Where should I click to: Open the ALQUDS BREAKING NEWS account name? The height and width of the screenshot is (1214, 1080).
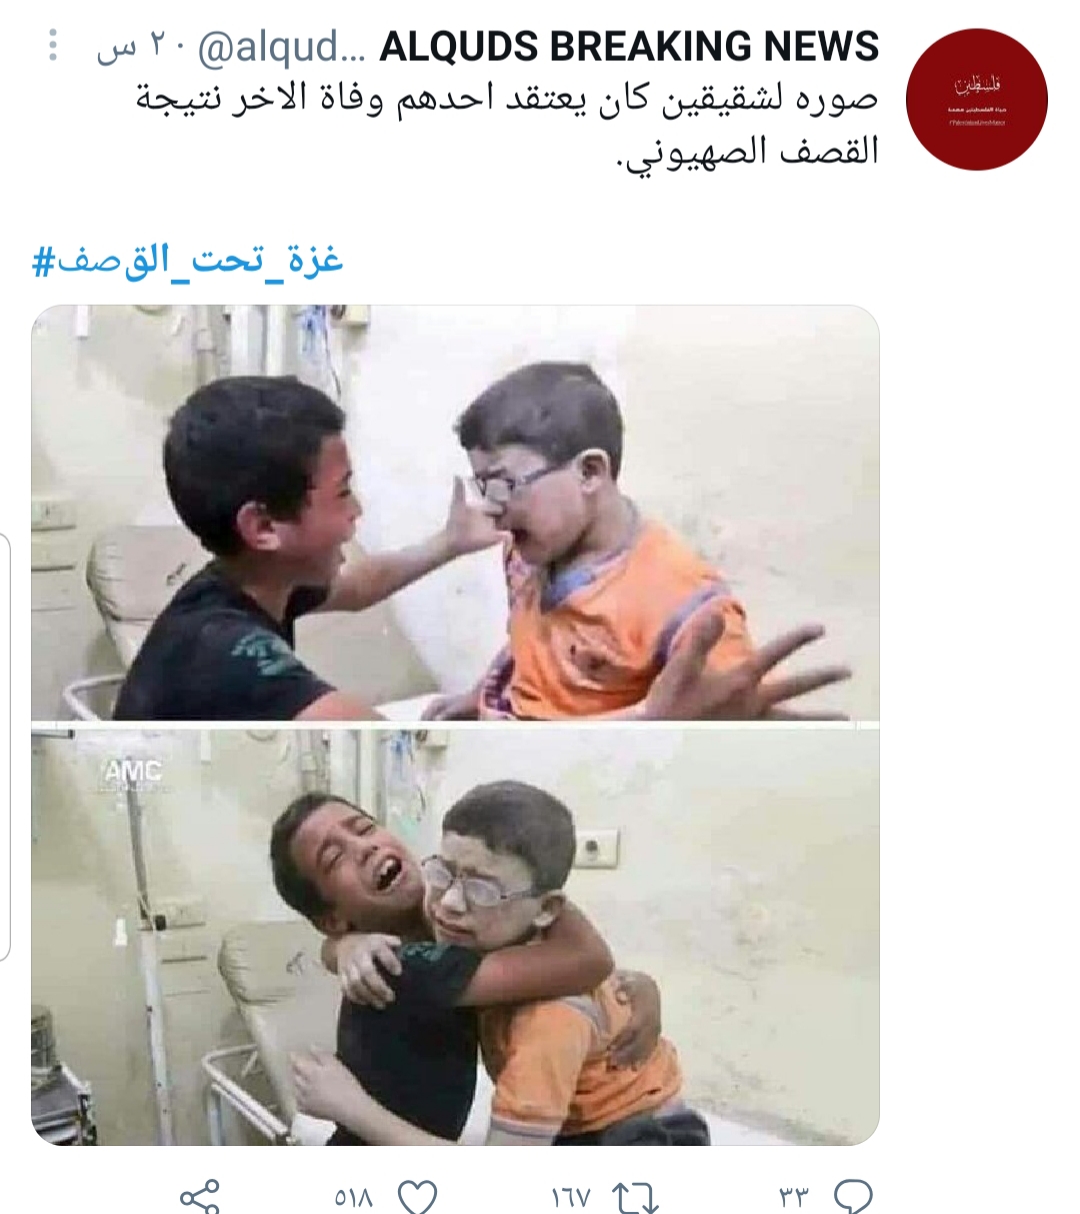point(630,46)
